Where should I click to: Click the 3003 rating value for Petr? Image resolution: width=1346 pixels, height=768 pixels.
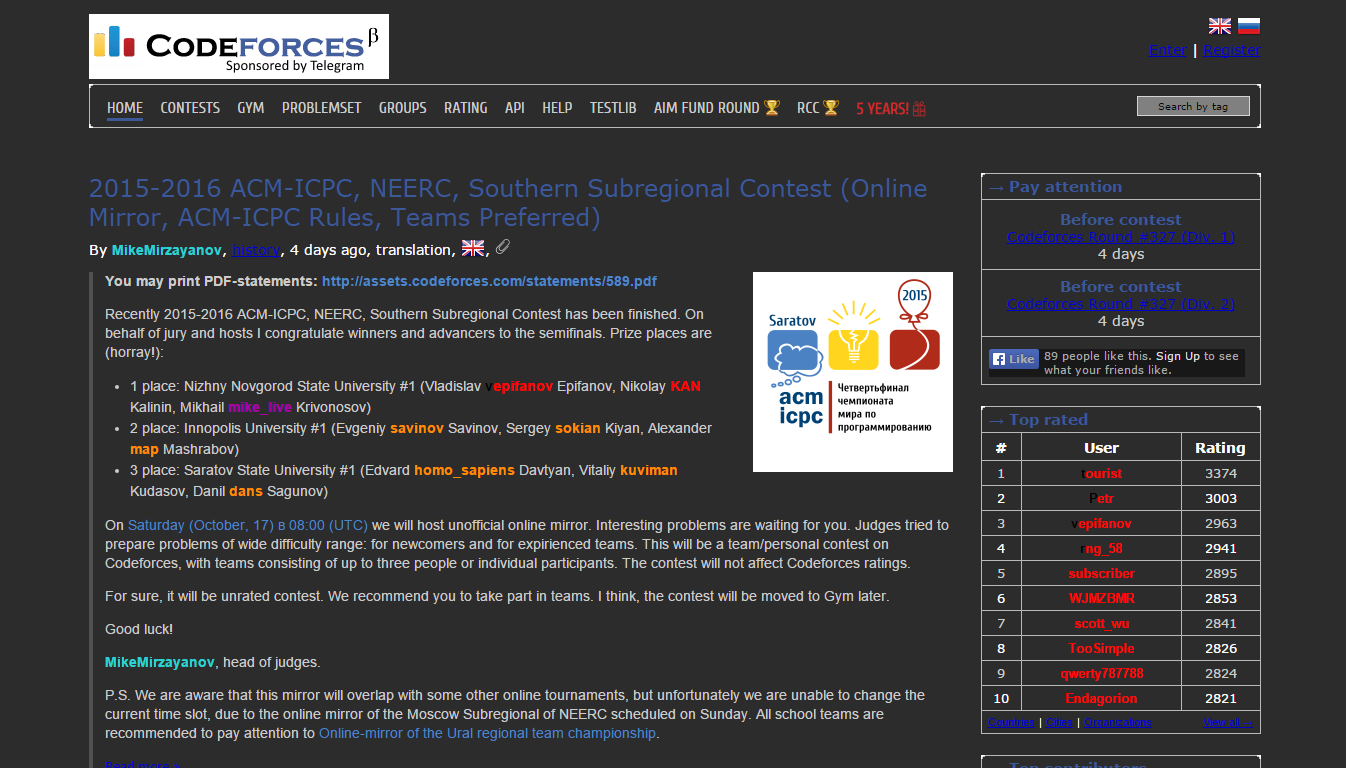tap(1221, 498)
